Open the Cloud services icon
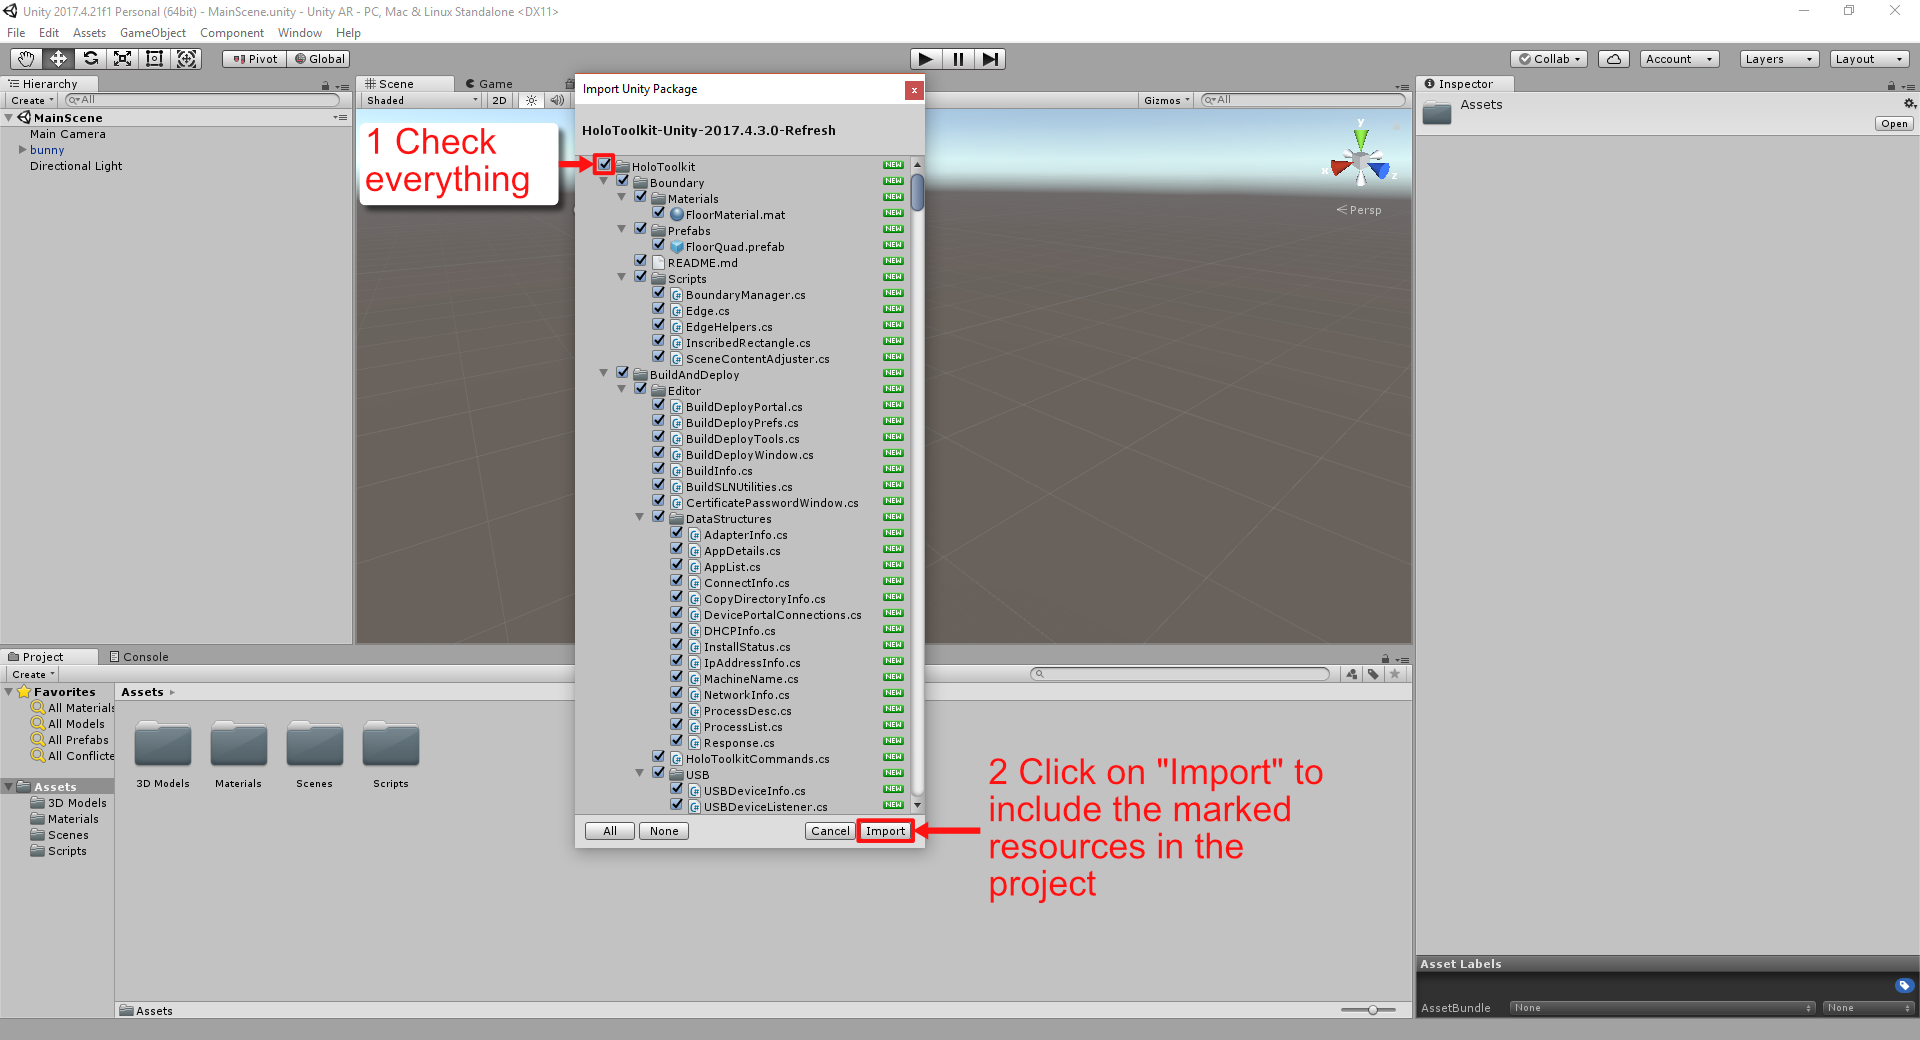 pos(1613,59)
